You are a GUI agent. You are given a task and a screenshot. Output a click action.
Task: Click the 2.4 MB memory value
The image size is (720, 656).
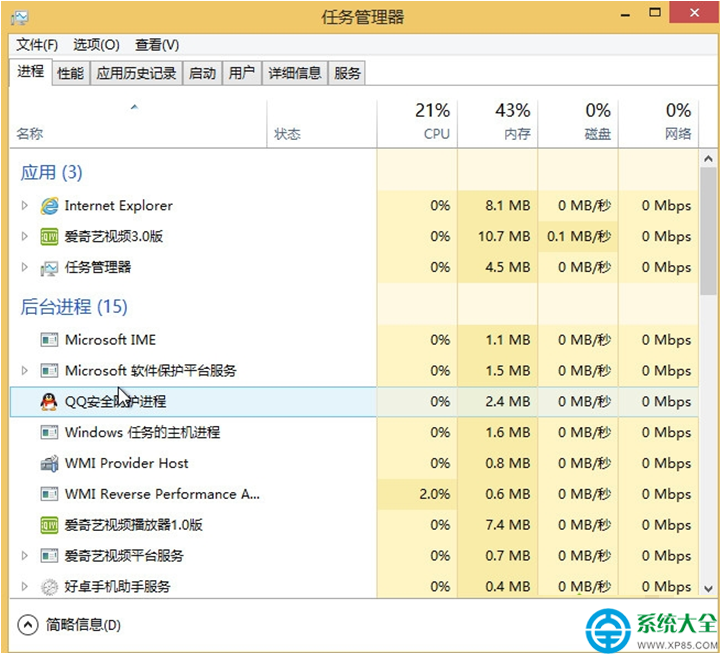coord(508,402)
